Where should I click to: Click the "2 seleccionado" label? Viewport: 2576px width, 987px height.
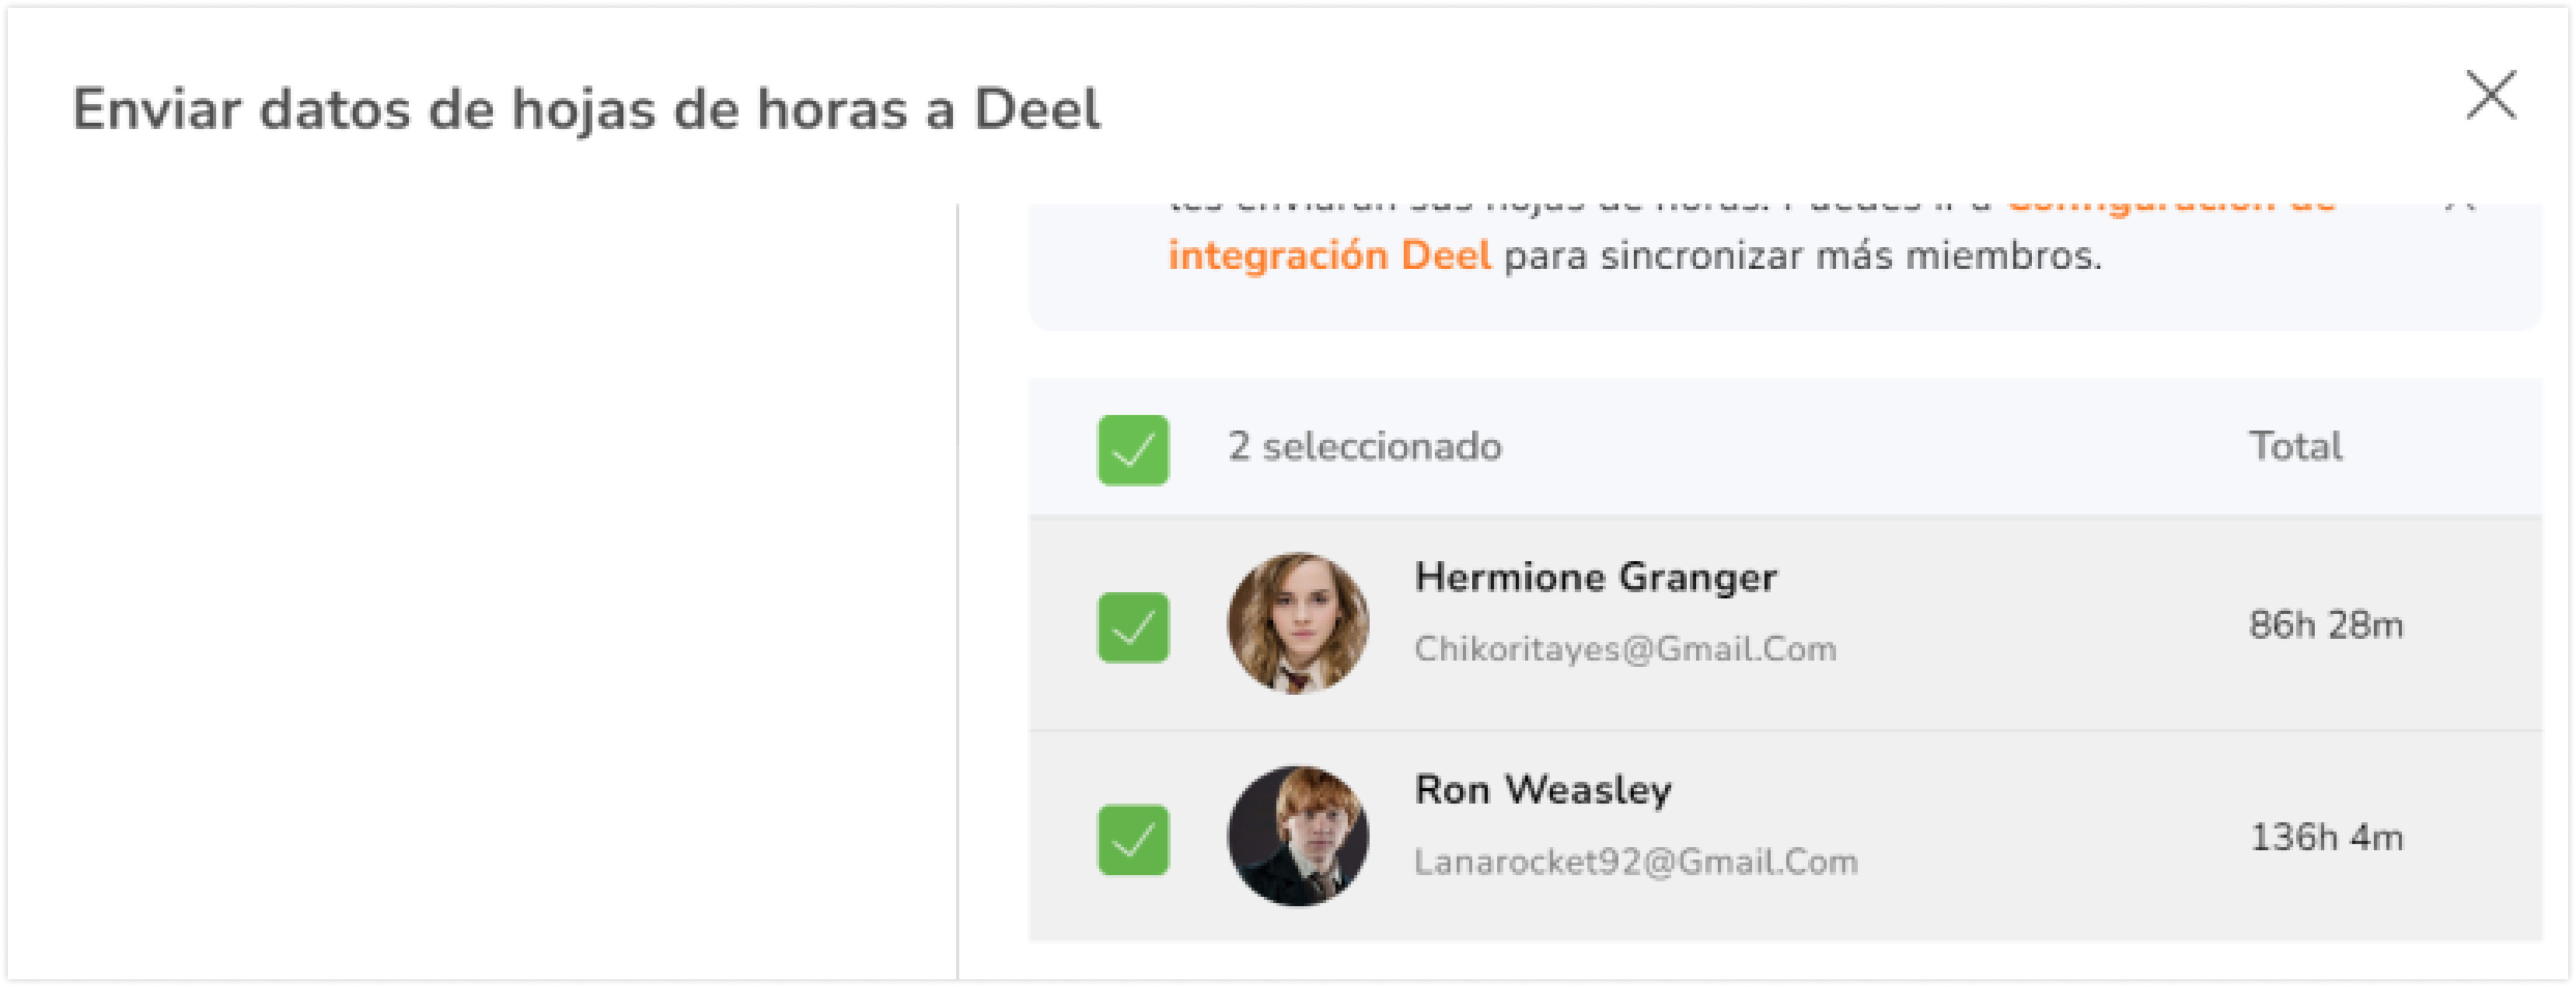[x=1365, y=446]
